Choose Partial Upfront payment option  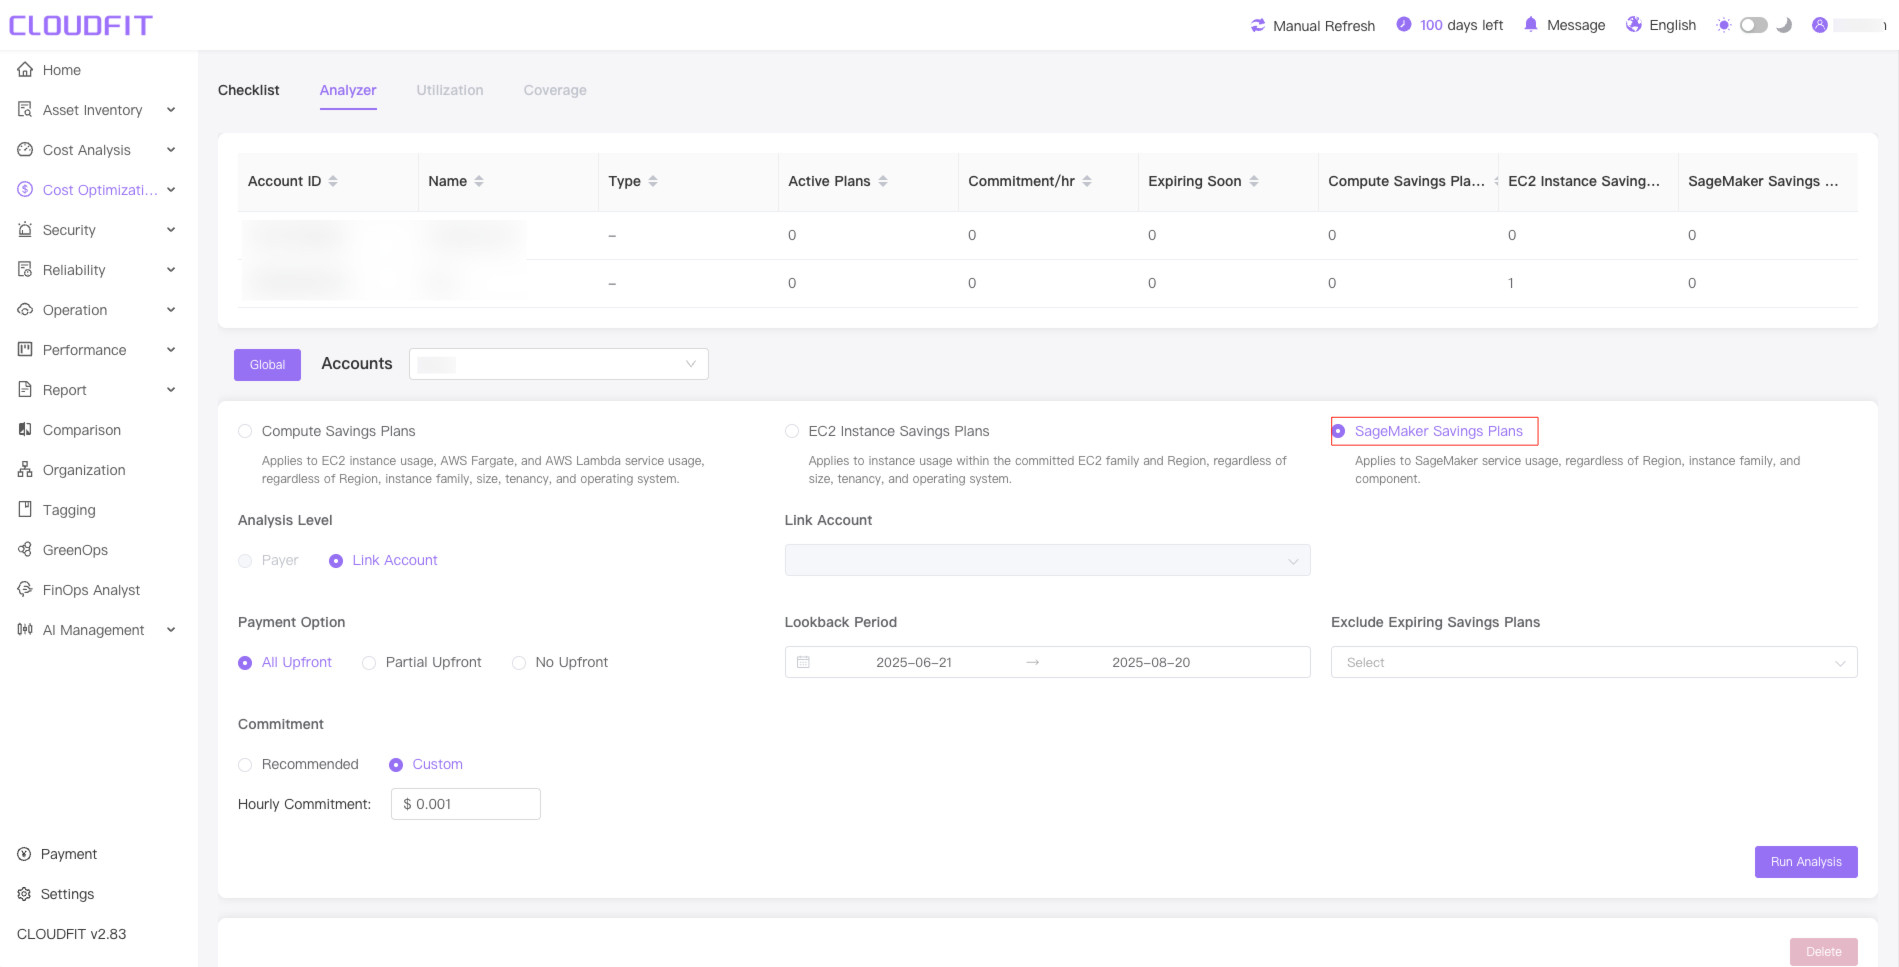point(369,663)
